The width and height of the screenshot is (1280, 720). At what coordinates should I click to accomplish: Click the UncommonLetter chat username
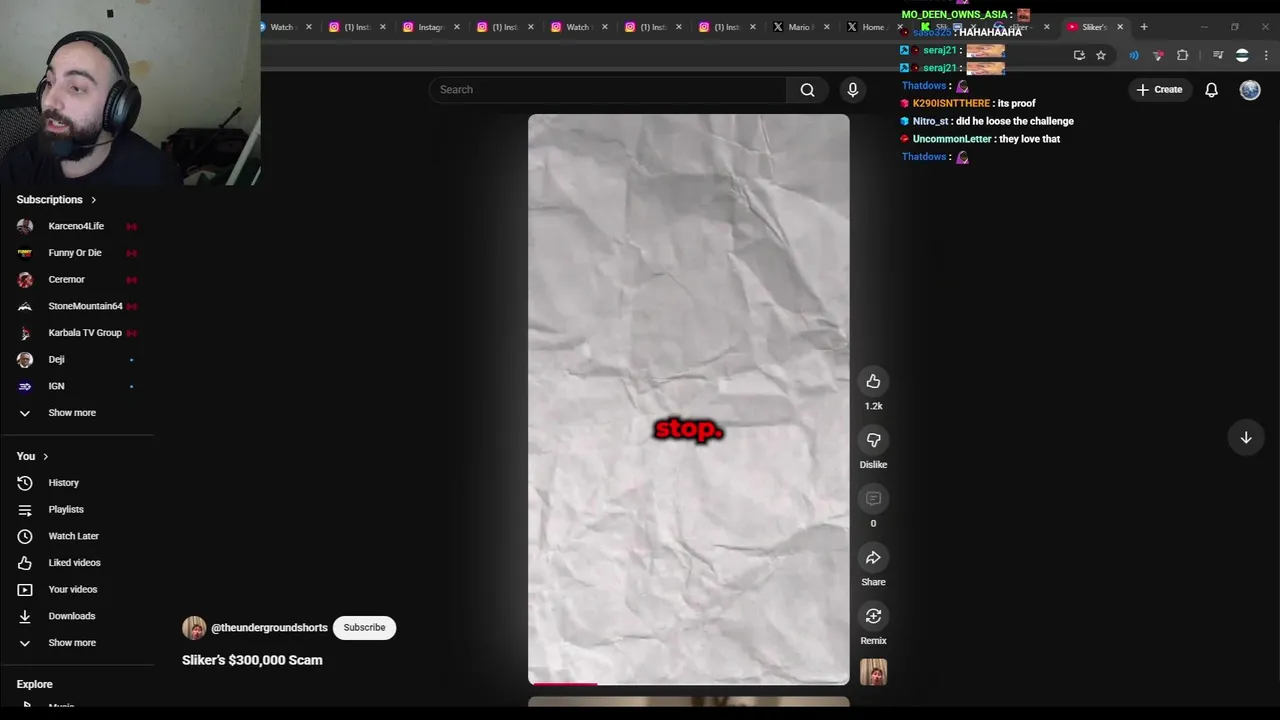pos(952,139)
